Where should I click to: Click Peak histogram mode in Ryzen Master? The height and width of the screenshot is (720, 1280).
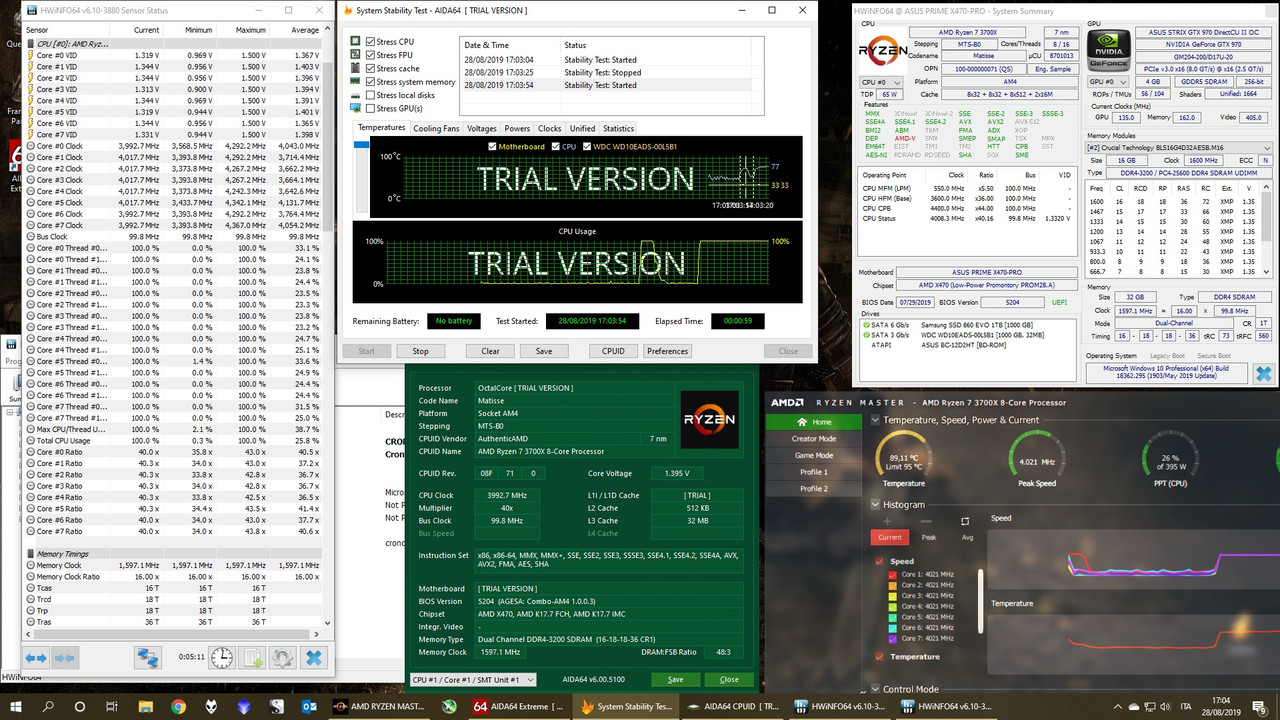pyautogui.click(x=928, y=537)
